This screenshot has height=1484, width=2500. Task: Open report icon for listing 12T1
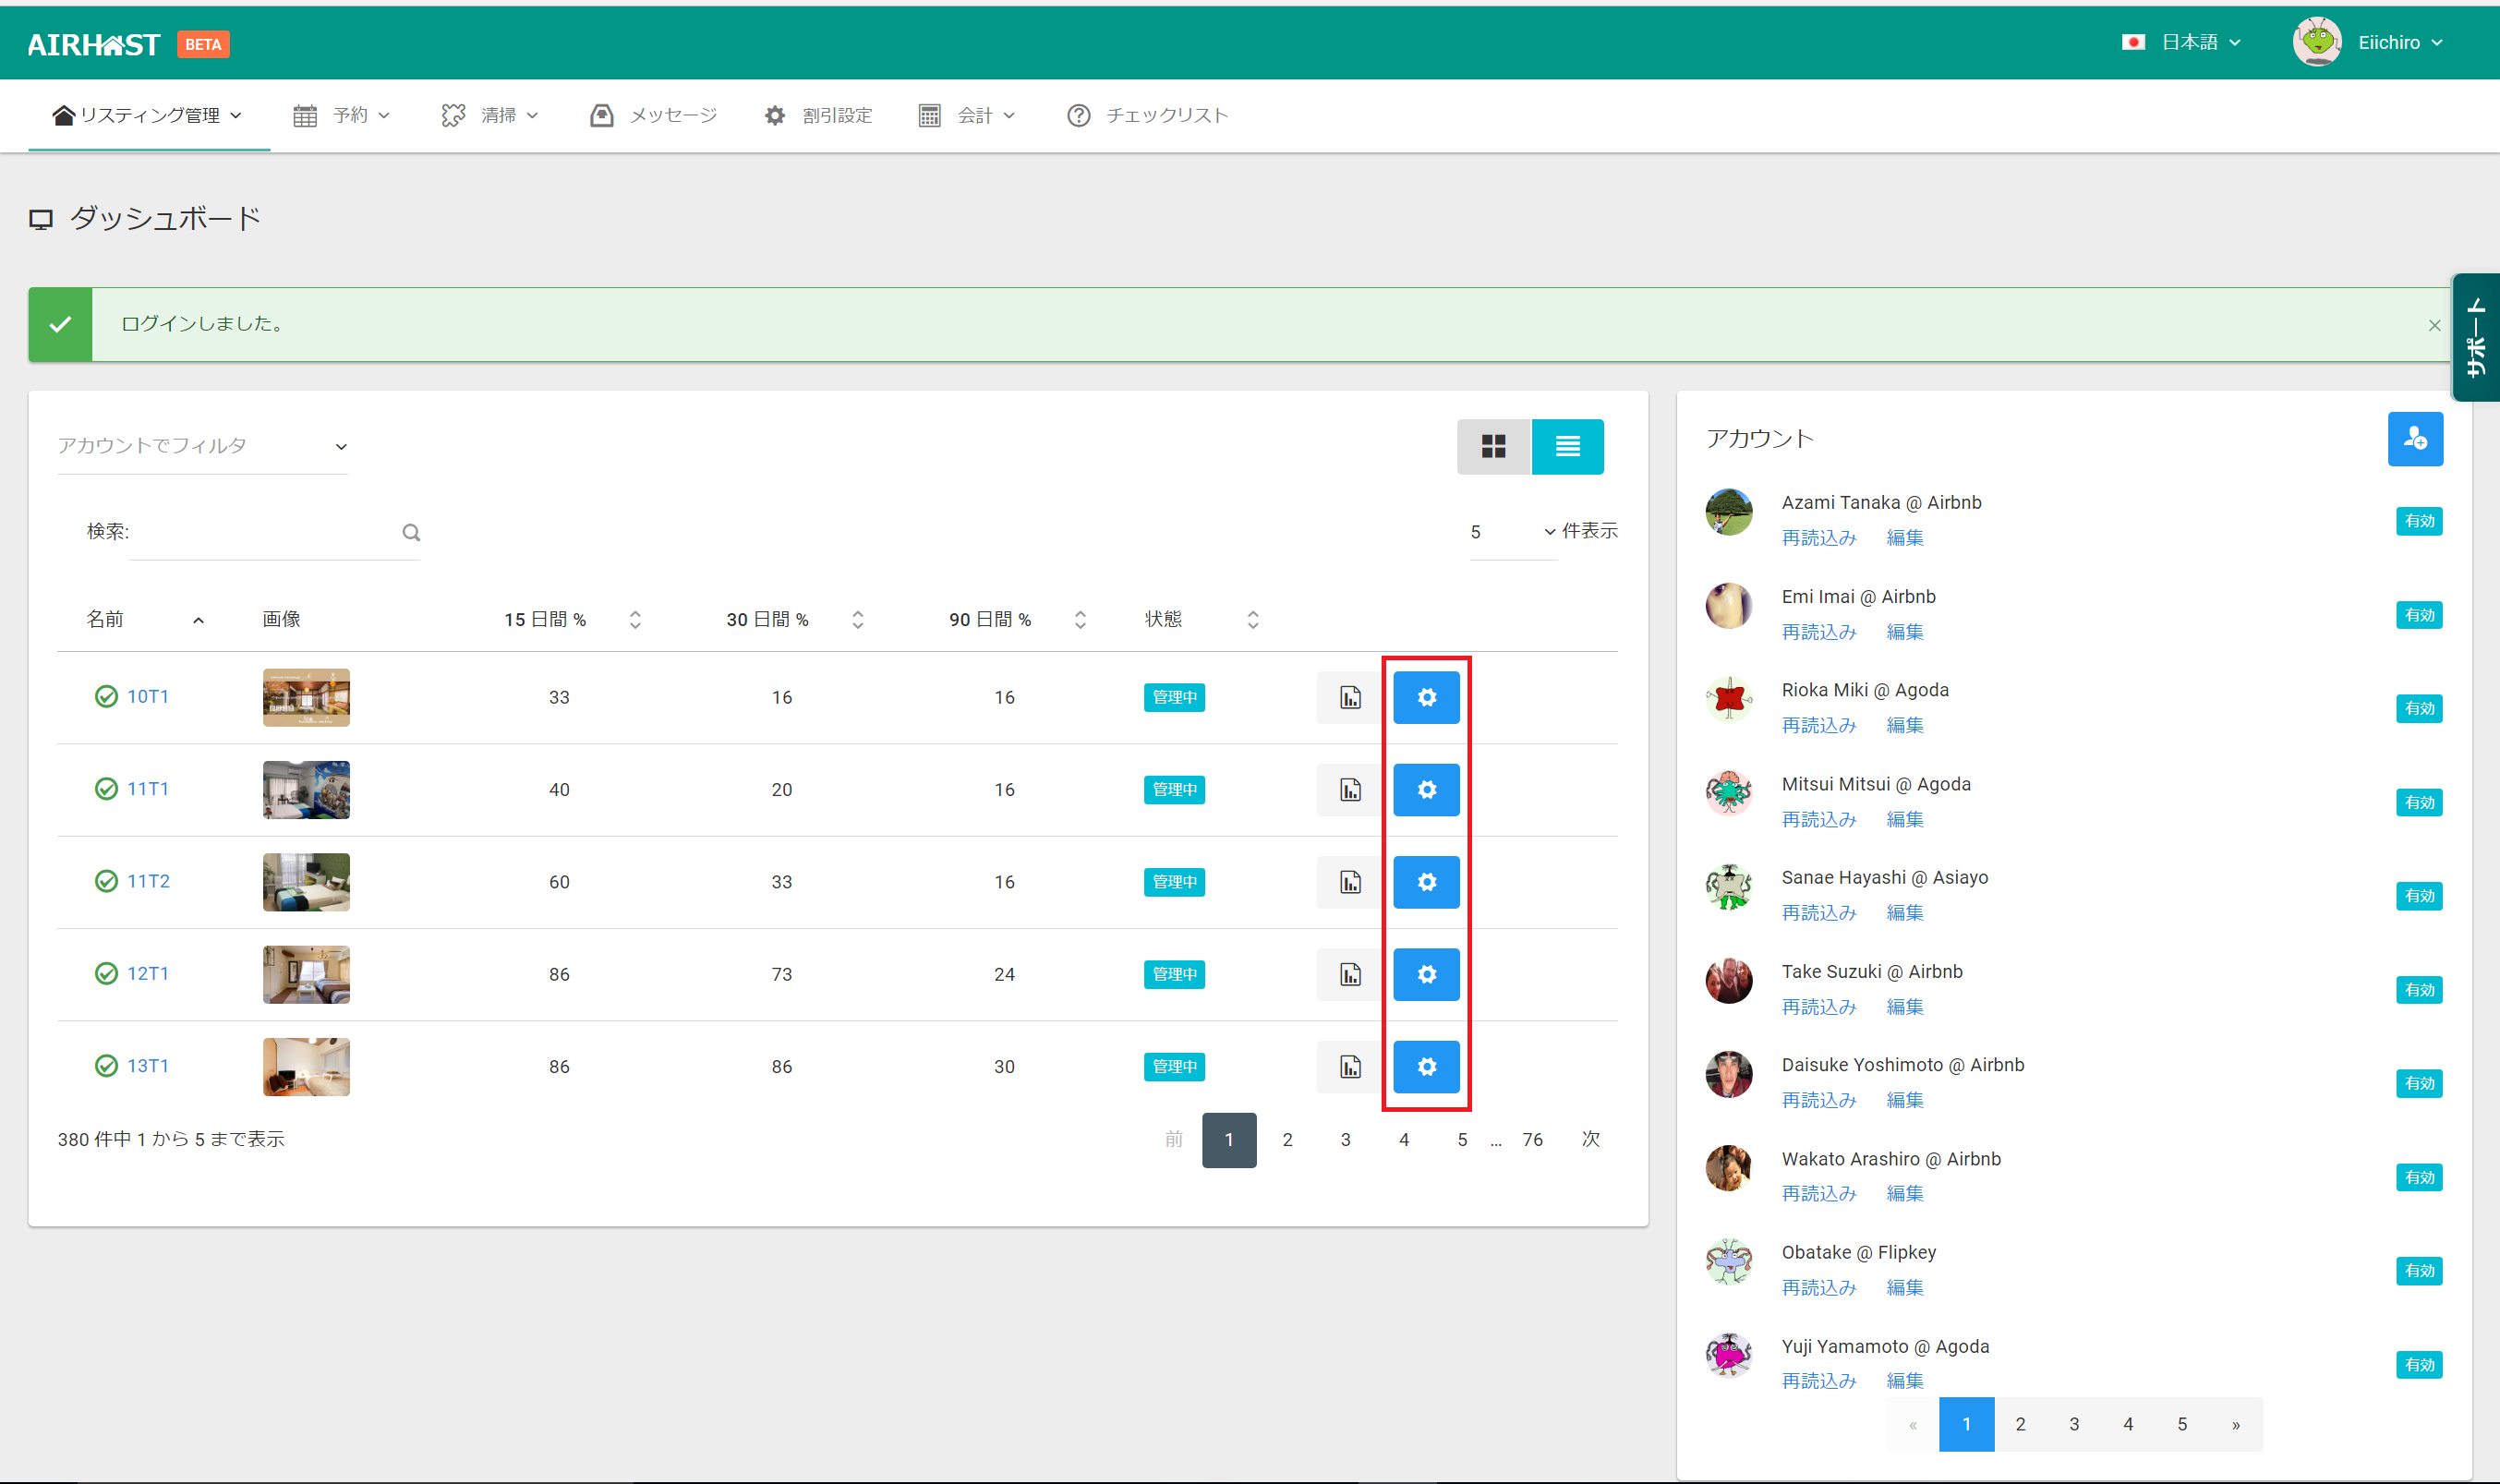(x=1349, y=974)
